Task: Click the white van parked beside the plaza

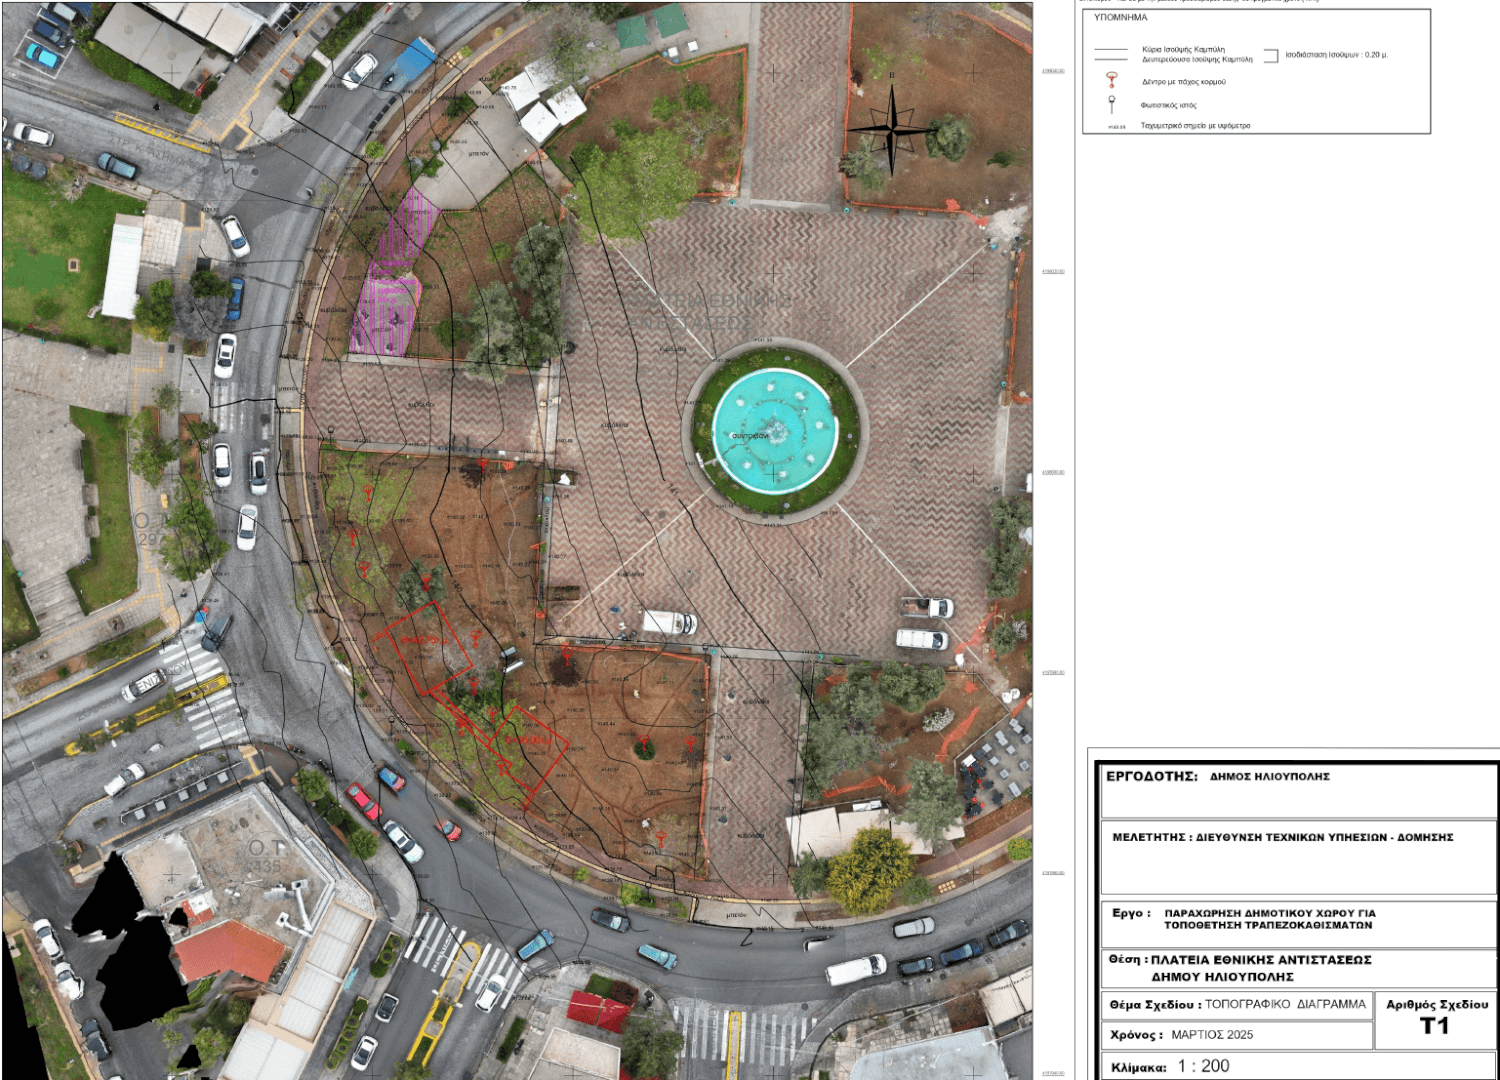Action: coord(669,622)
